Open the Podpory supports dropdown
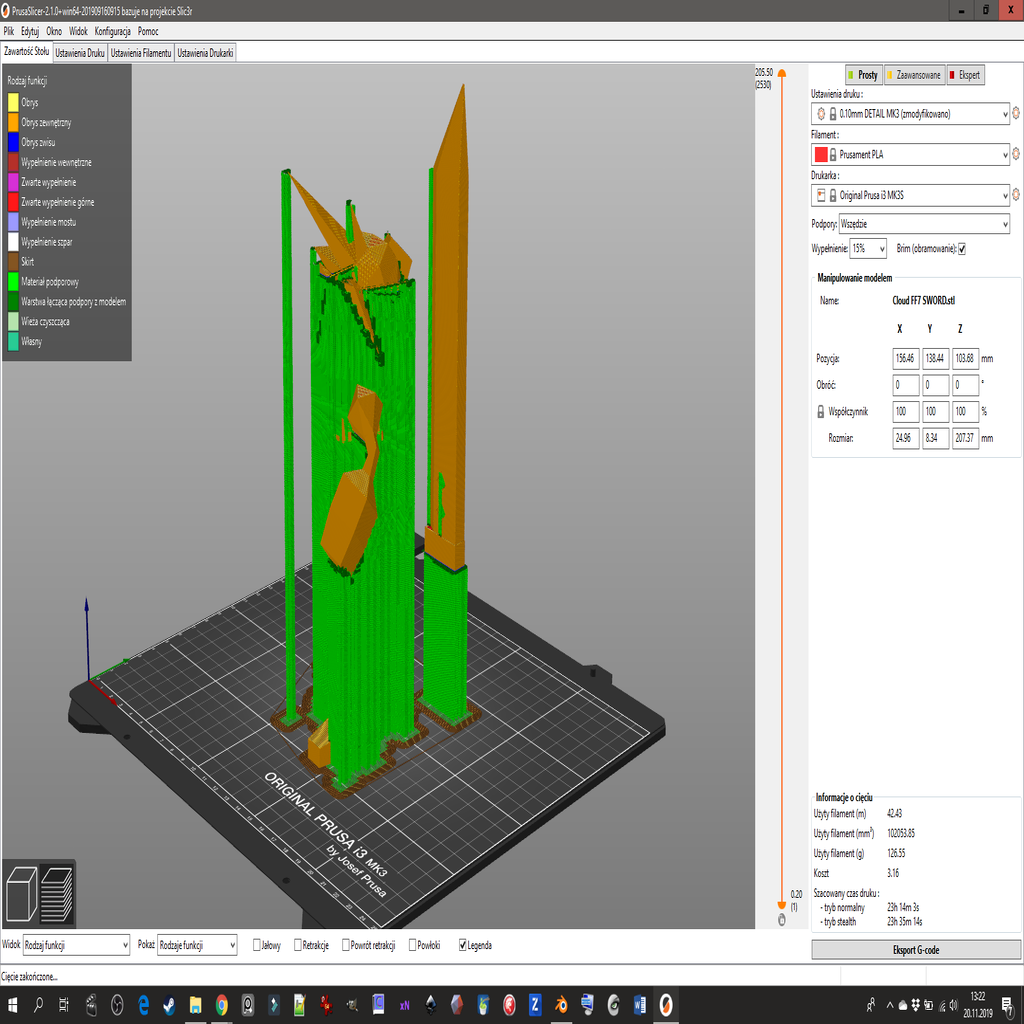 (x=924, y=224)
